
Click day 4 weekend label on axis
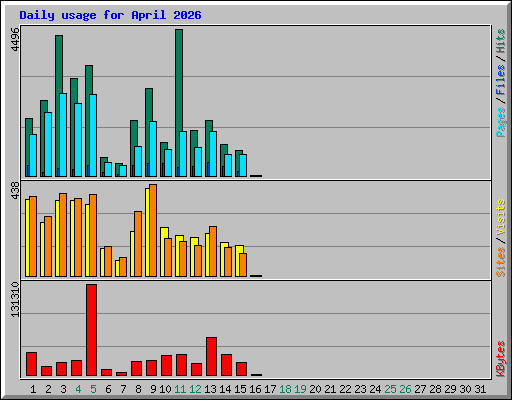tap(78, 389)
